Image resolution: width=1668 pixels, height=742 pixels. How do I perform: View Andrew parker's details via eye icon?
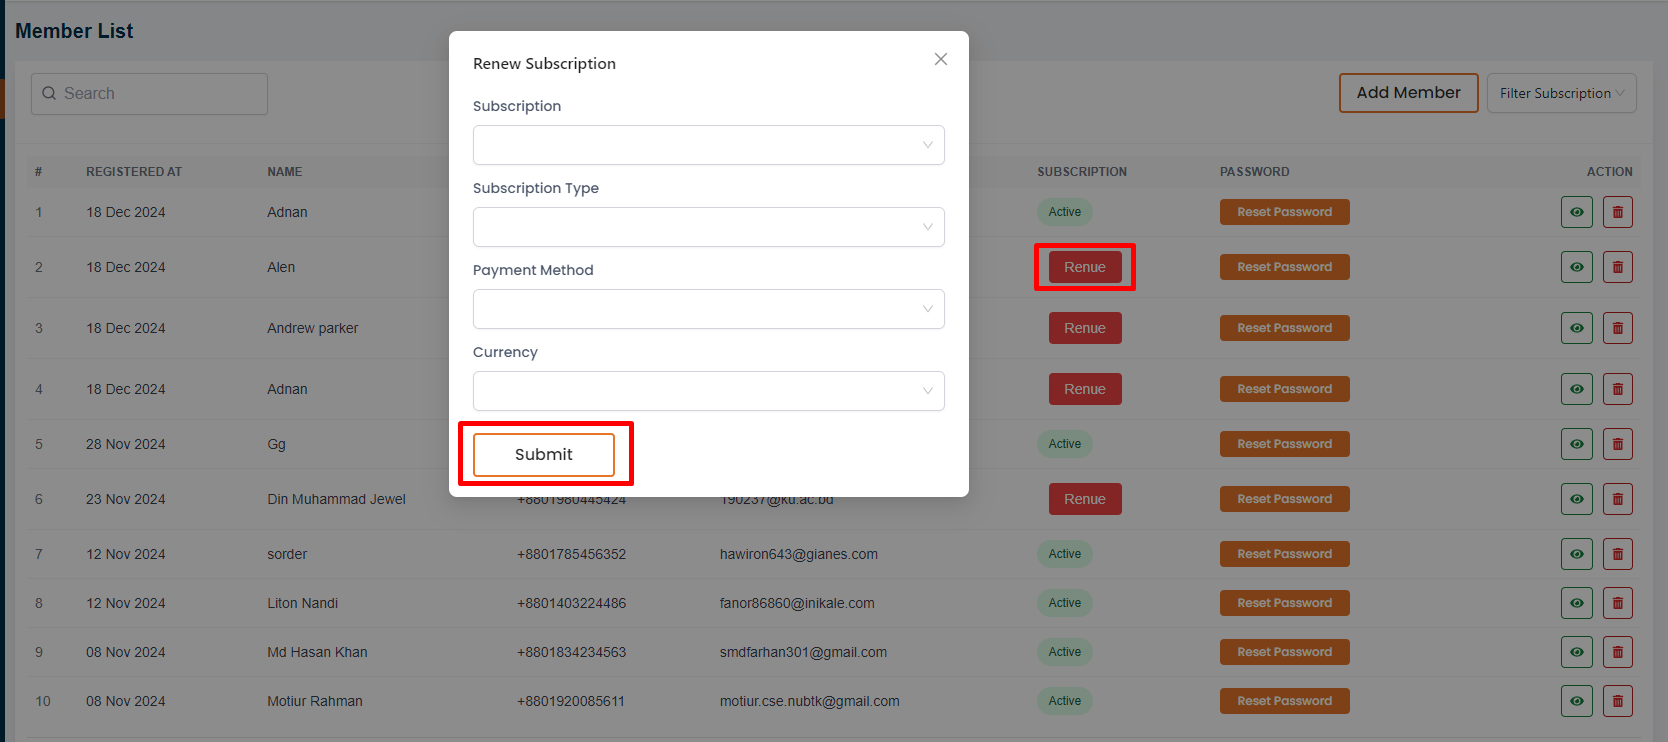click(x=1576, y=328)
